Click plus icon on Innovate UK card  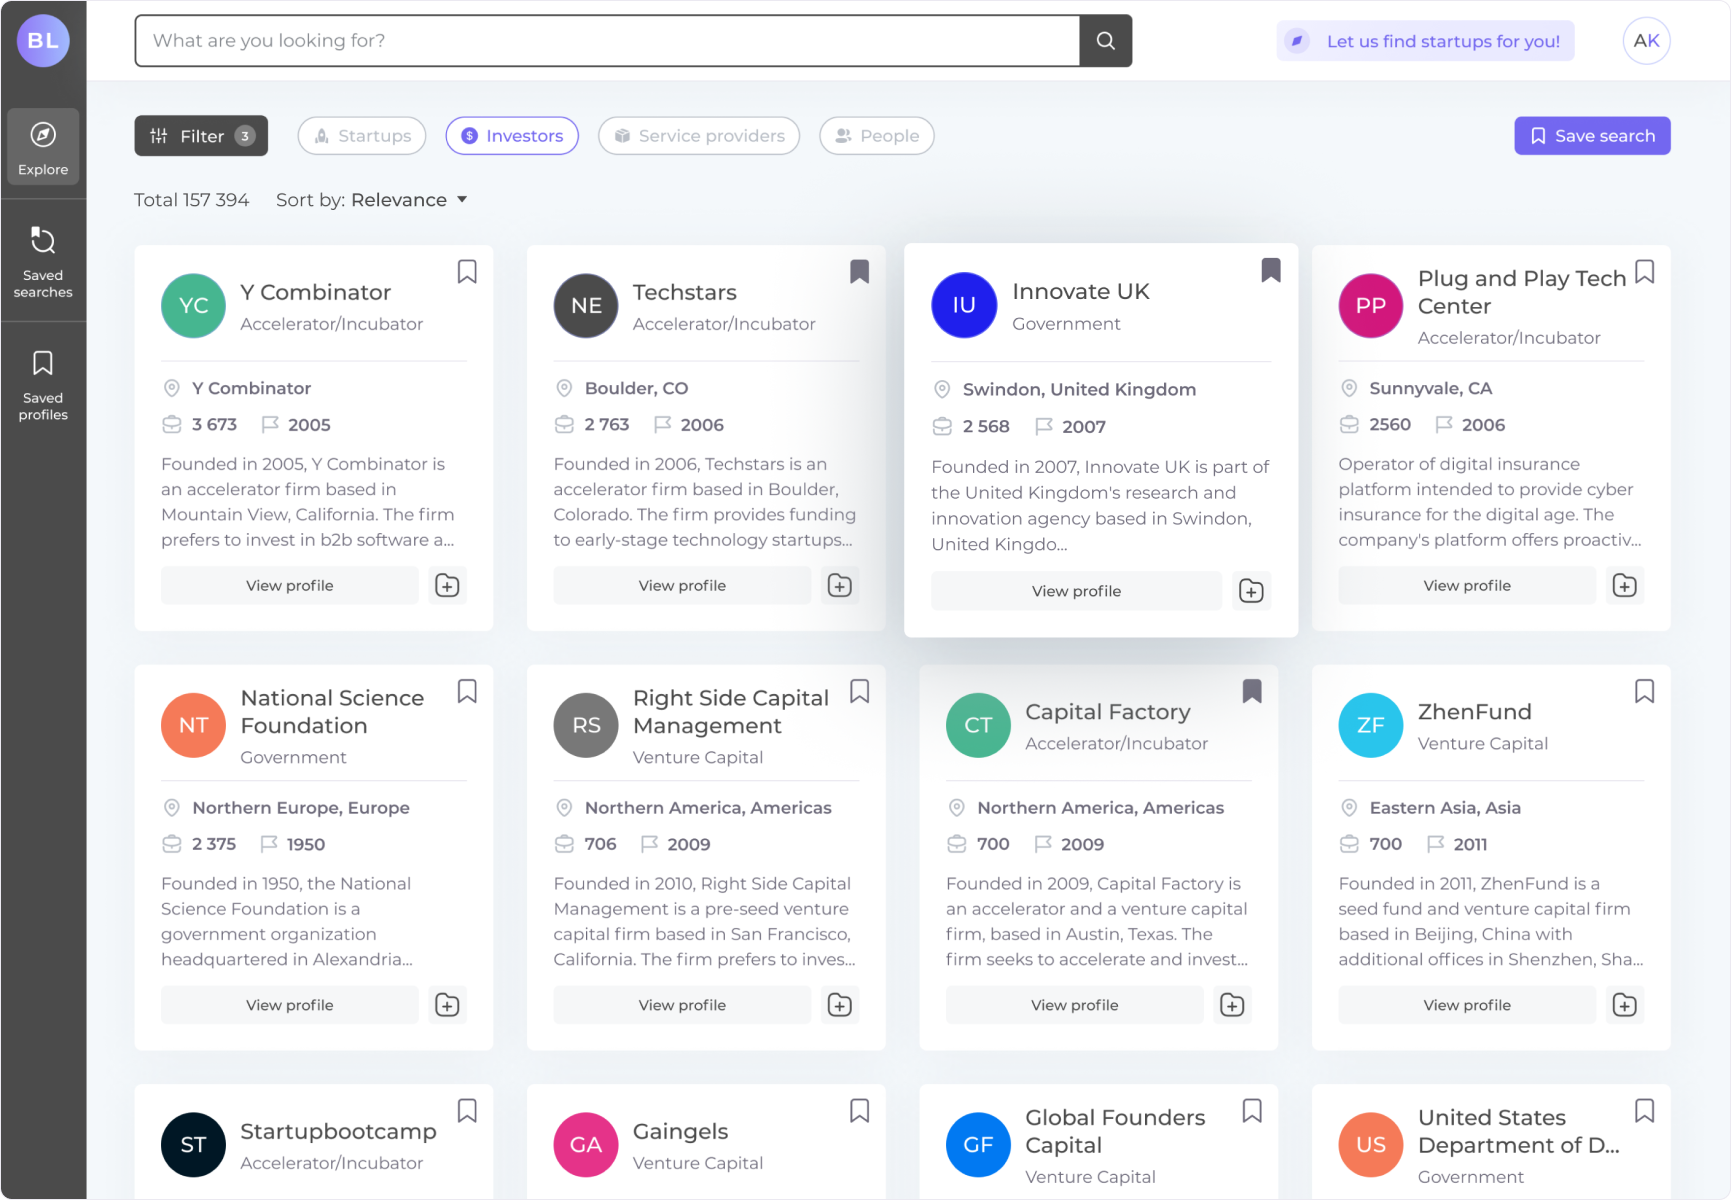1251,591
